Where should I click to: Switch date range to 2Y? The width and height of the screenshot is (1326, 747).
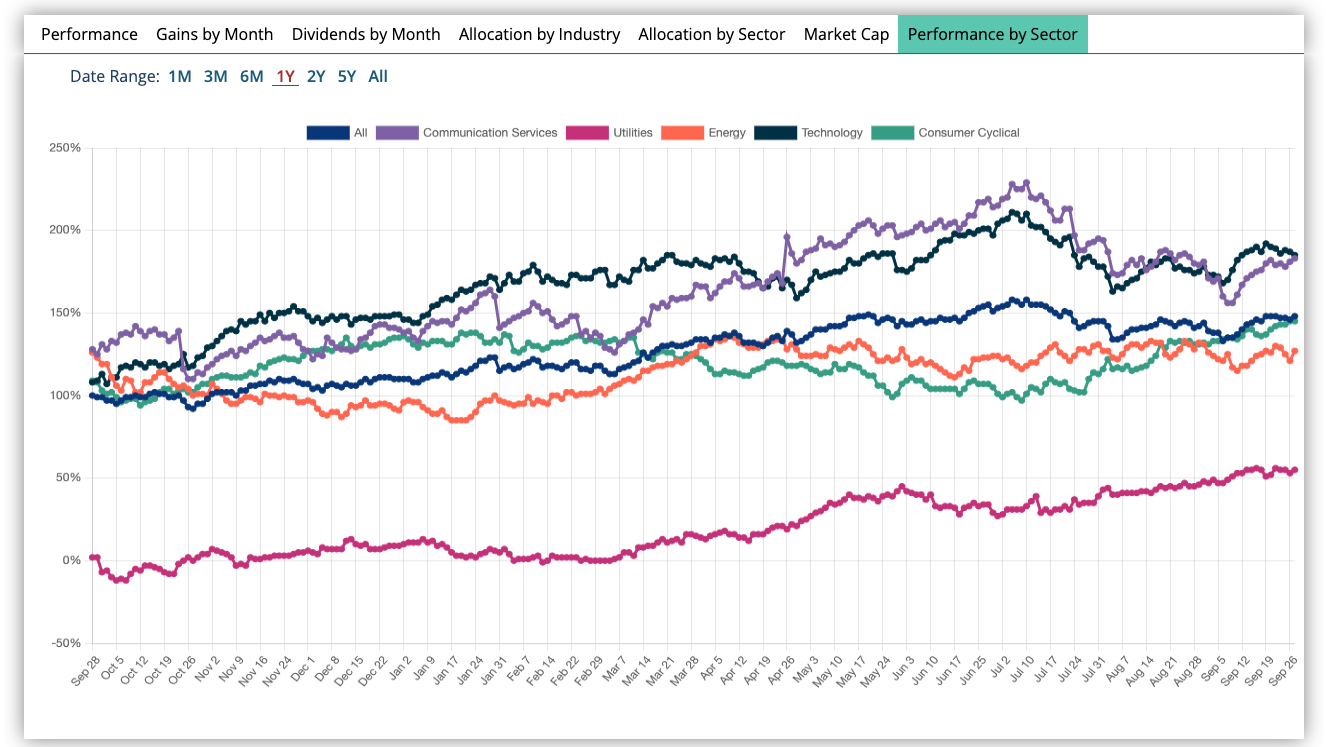[316, 76]
